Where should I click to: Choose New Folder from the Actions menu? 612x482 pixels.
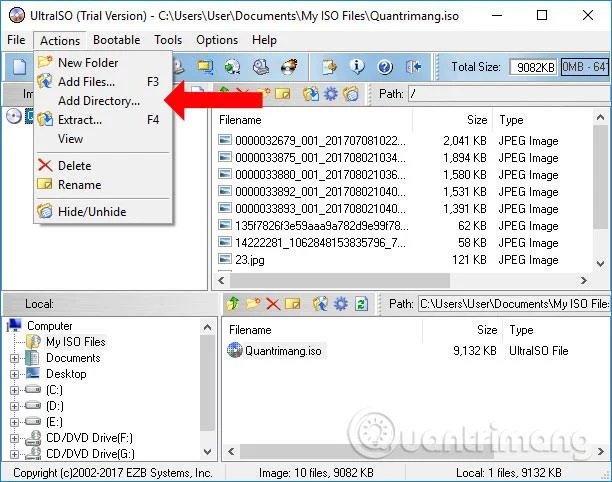pyautogui.click(x=103, y=62)
